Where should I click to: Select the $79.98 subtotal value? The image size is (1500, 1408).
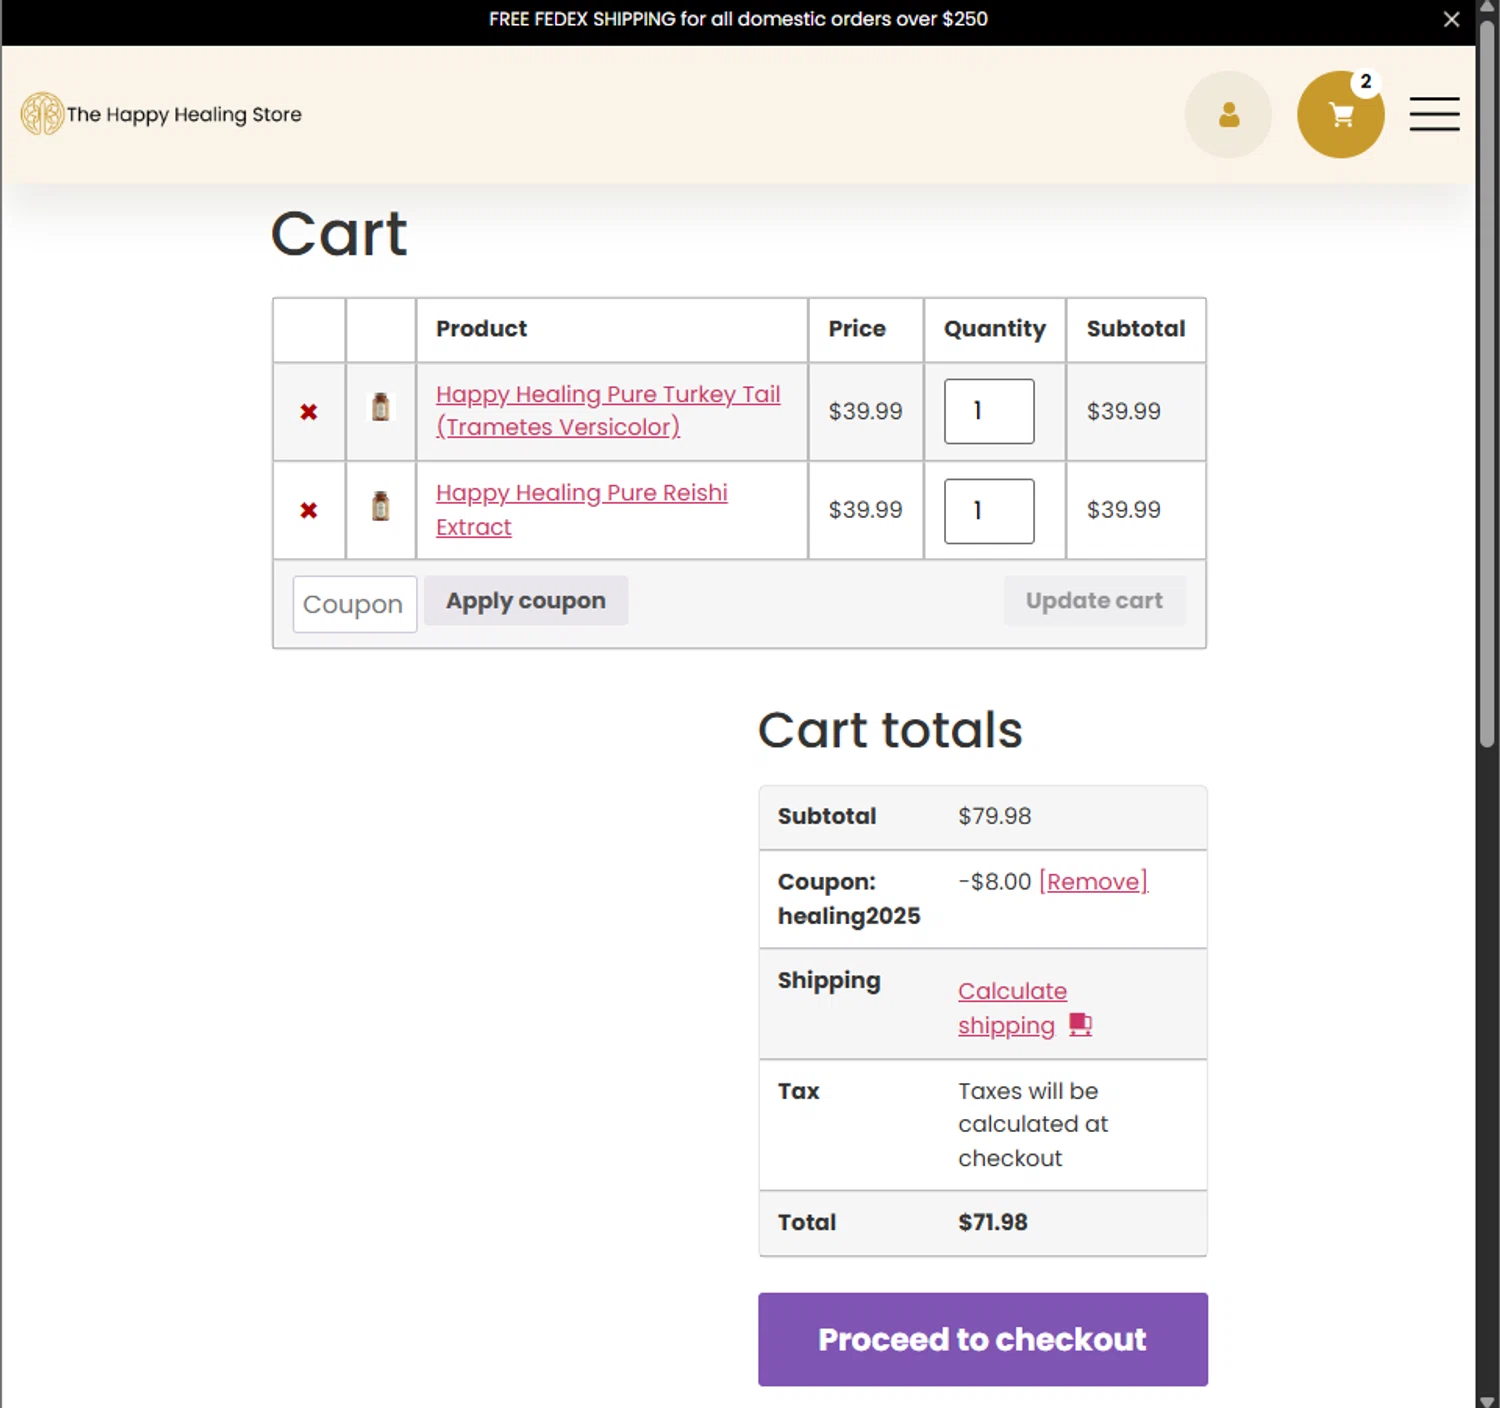pyautogui.click(x=995, y=816)
